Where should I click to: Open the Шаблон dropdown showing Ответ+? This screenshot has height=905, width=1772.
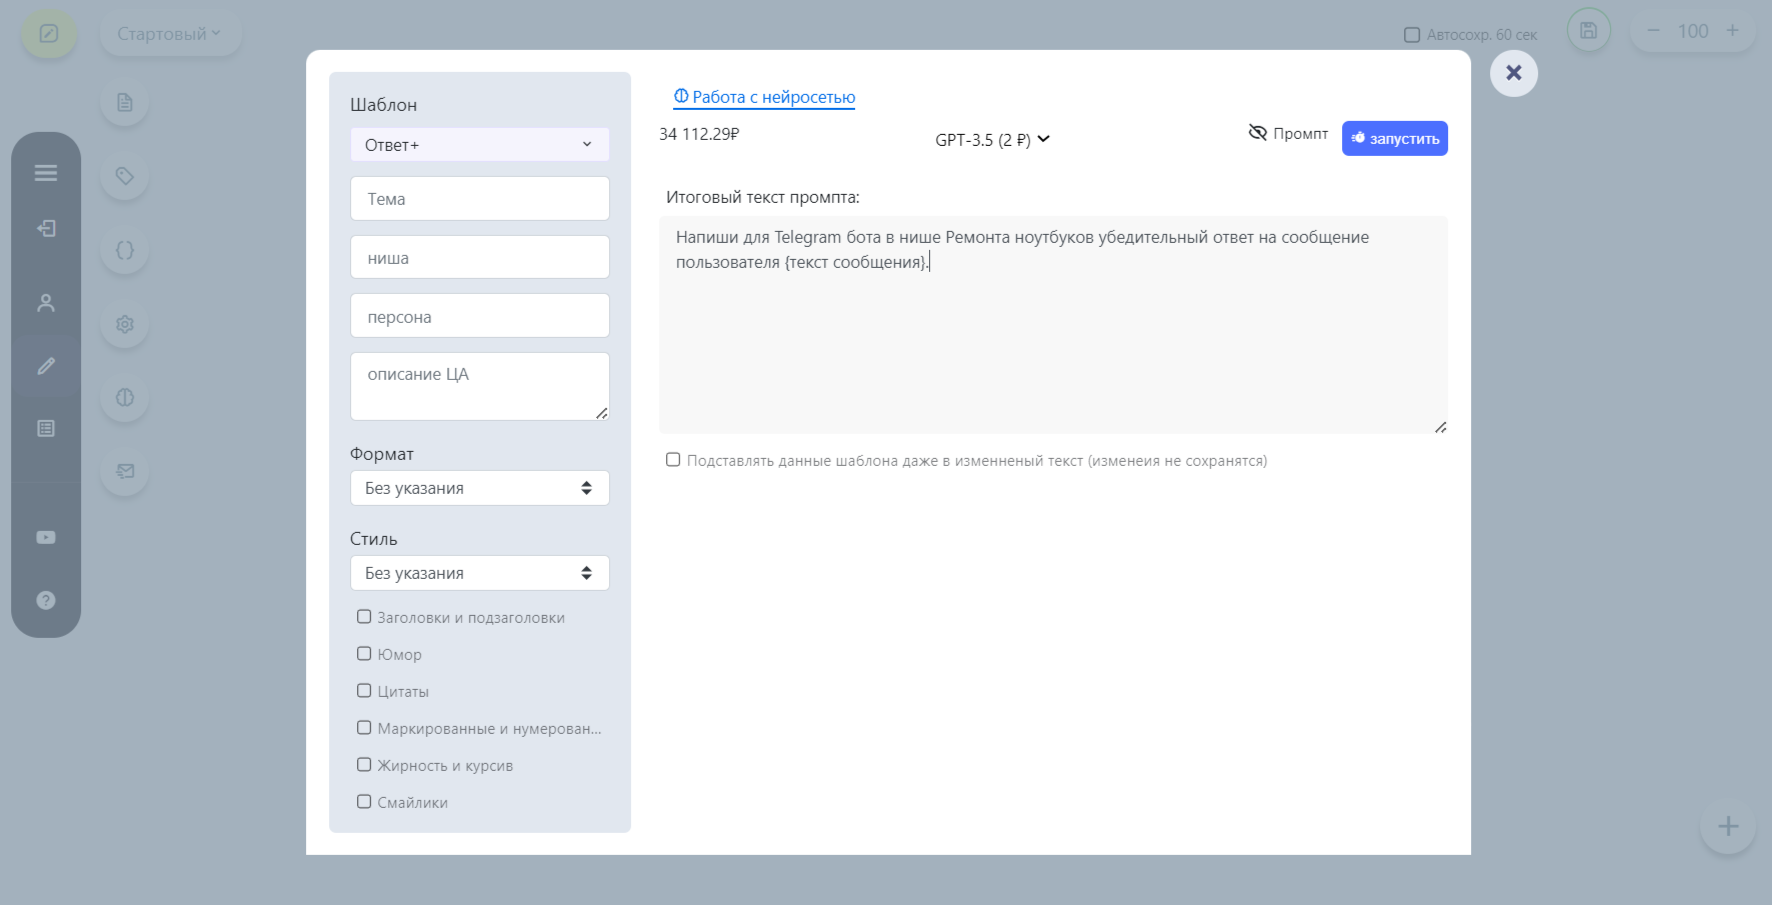[x=480, y=145]
